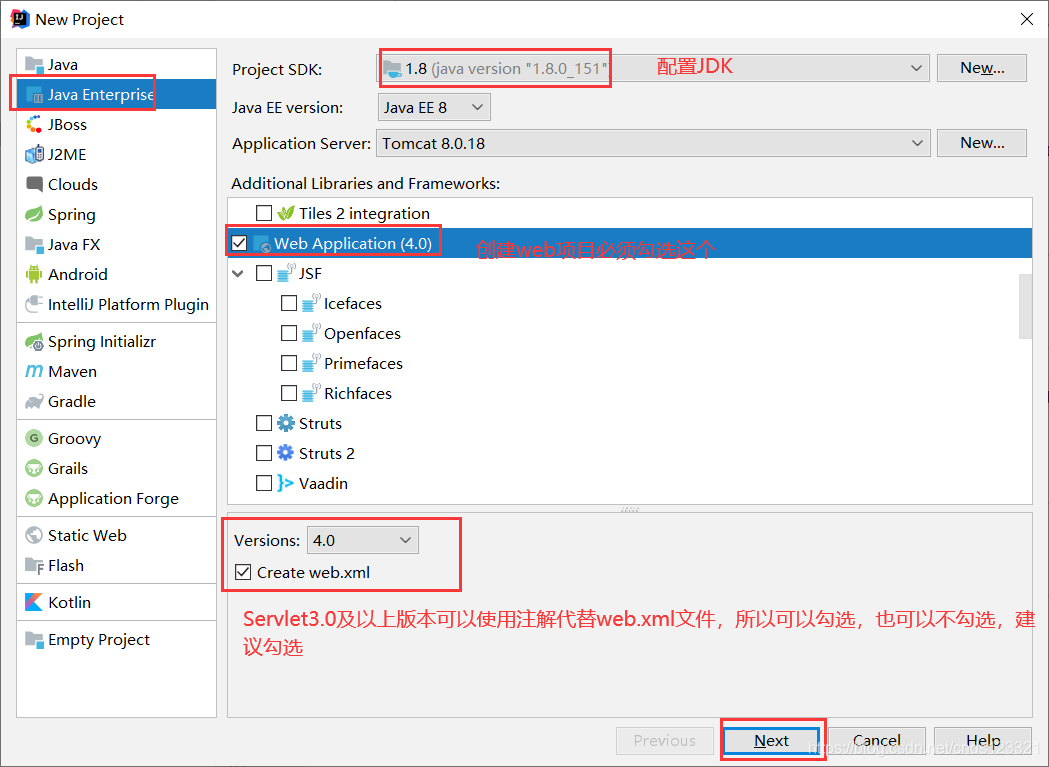The image size is (1049, 767).
Task: Select the Java project type icon
Action: [34, 64]
